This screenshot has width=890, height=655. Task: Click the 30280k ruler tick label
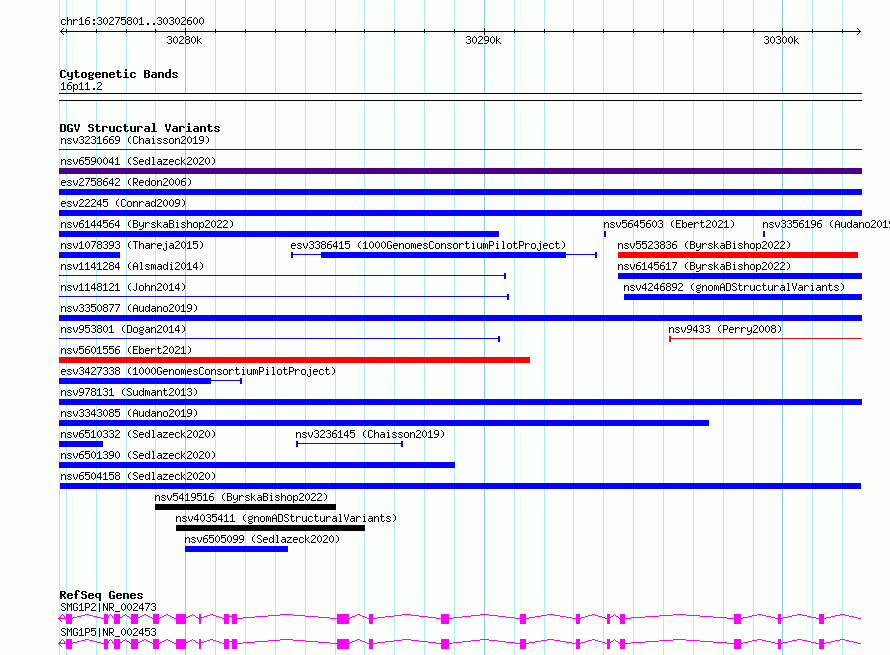point(184,40)
